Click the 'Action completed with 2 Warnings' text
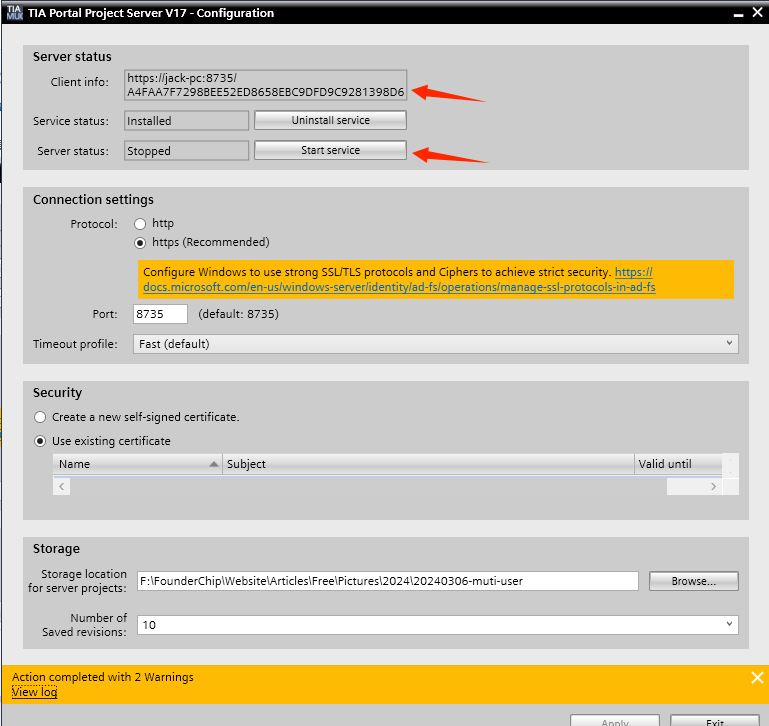This screenshot has width=769, height=726. tap(103, 677)
